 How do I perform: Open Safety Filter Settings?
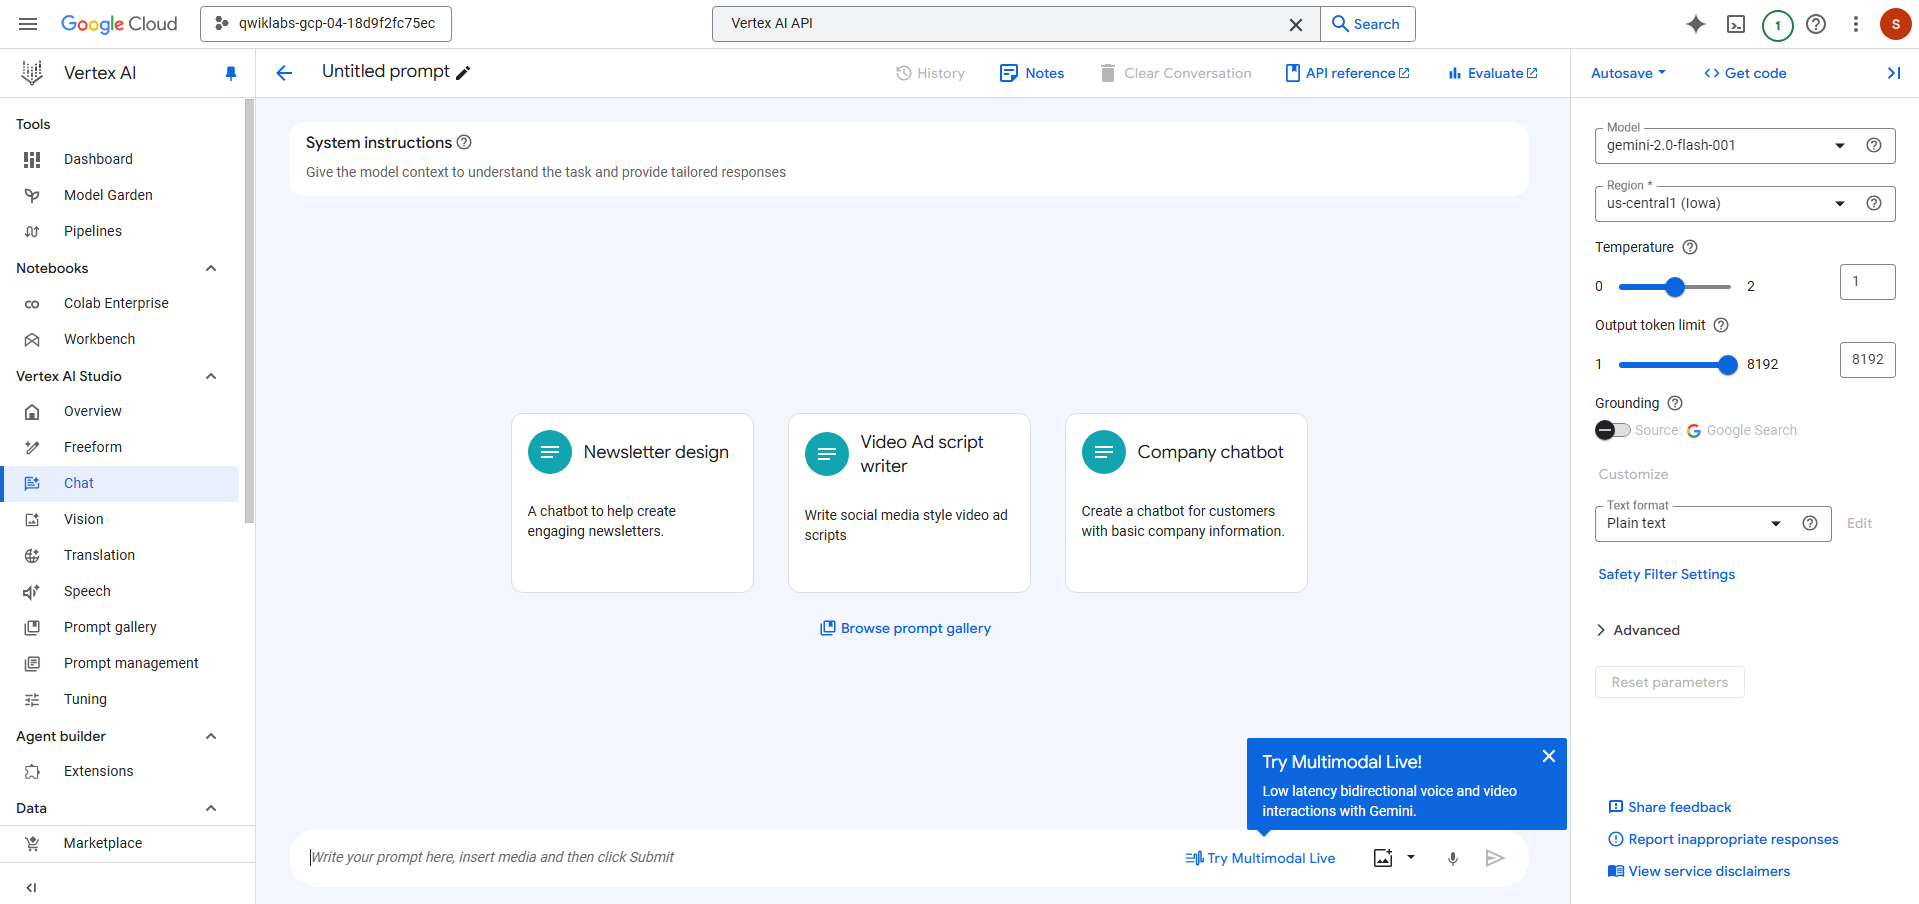point(1667,574)
